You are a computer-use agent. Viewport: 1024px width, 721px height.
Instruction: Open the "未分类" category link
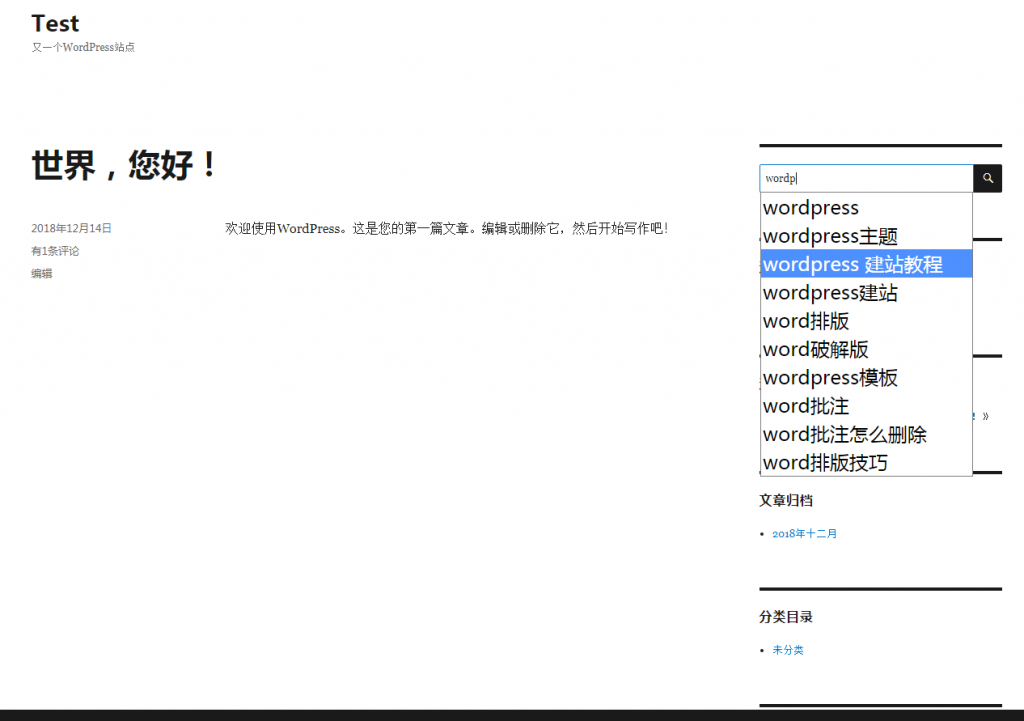pyautogui.click(x=787, y=649)
